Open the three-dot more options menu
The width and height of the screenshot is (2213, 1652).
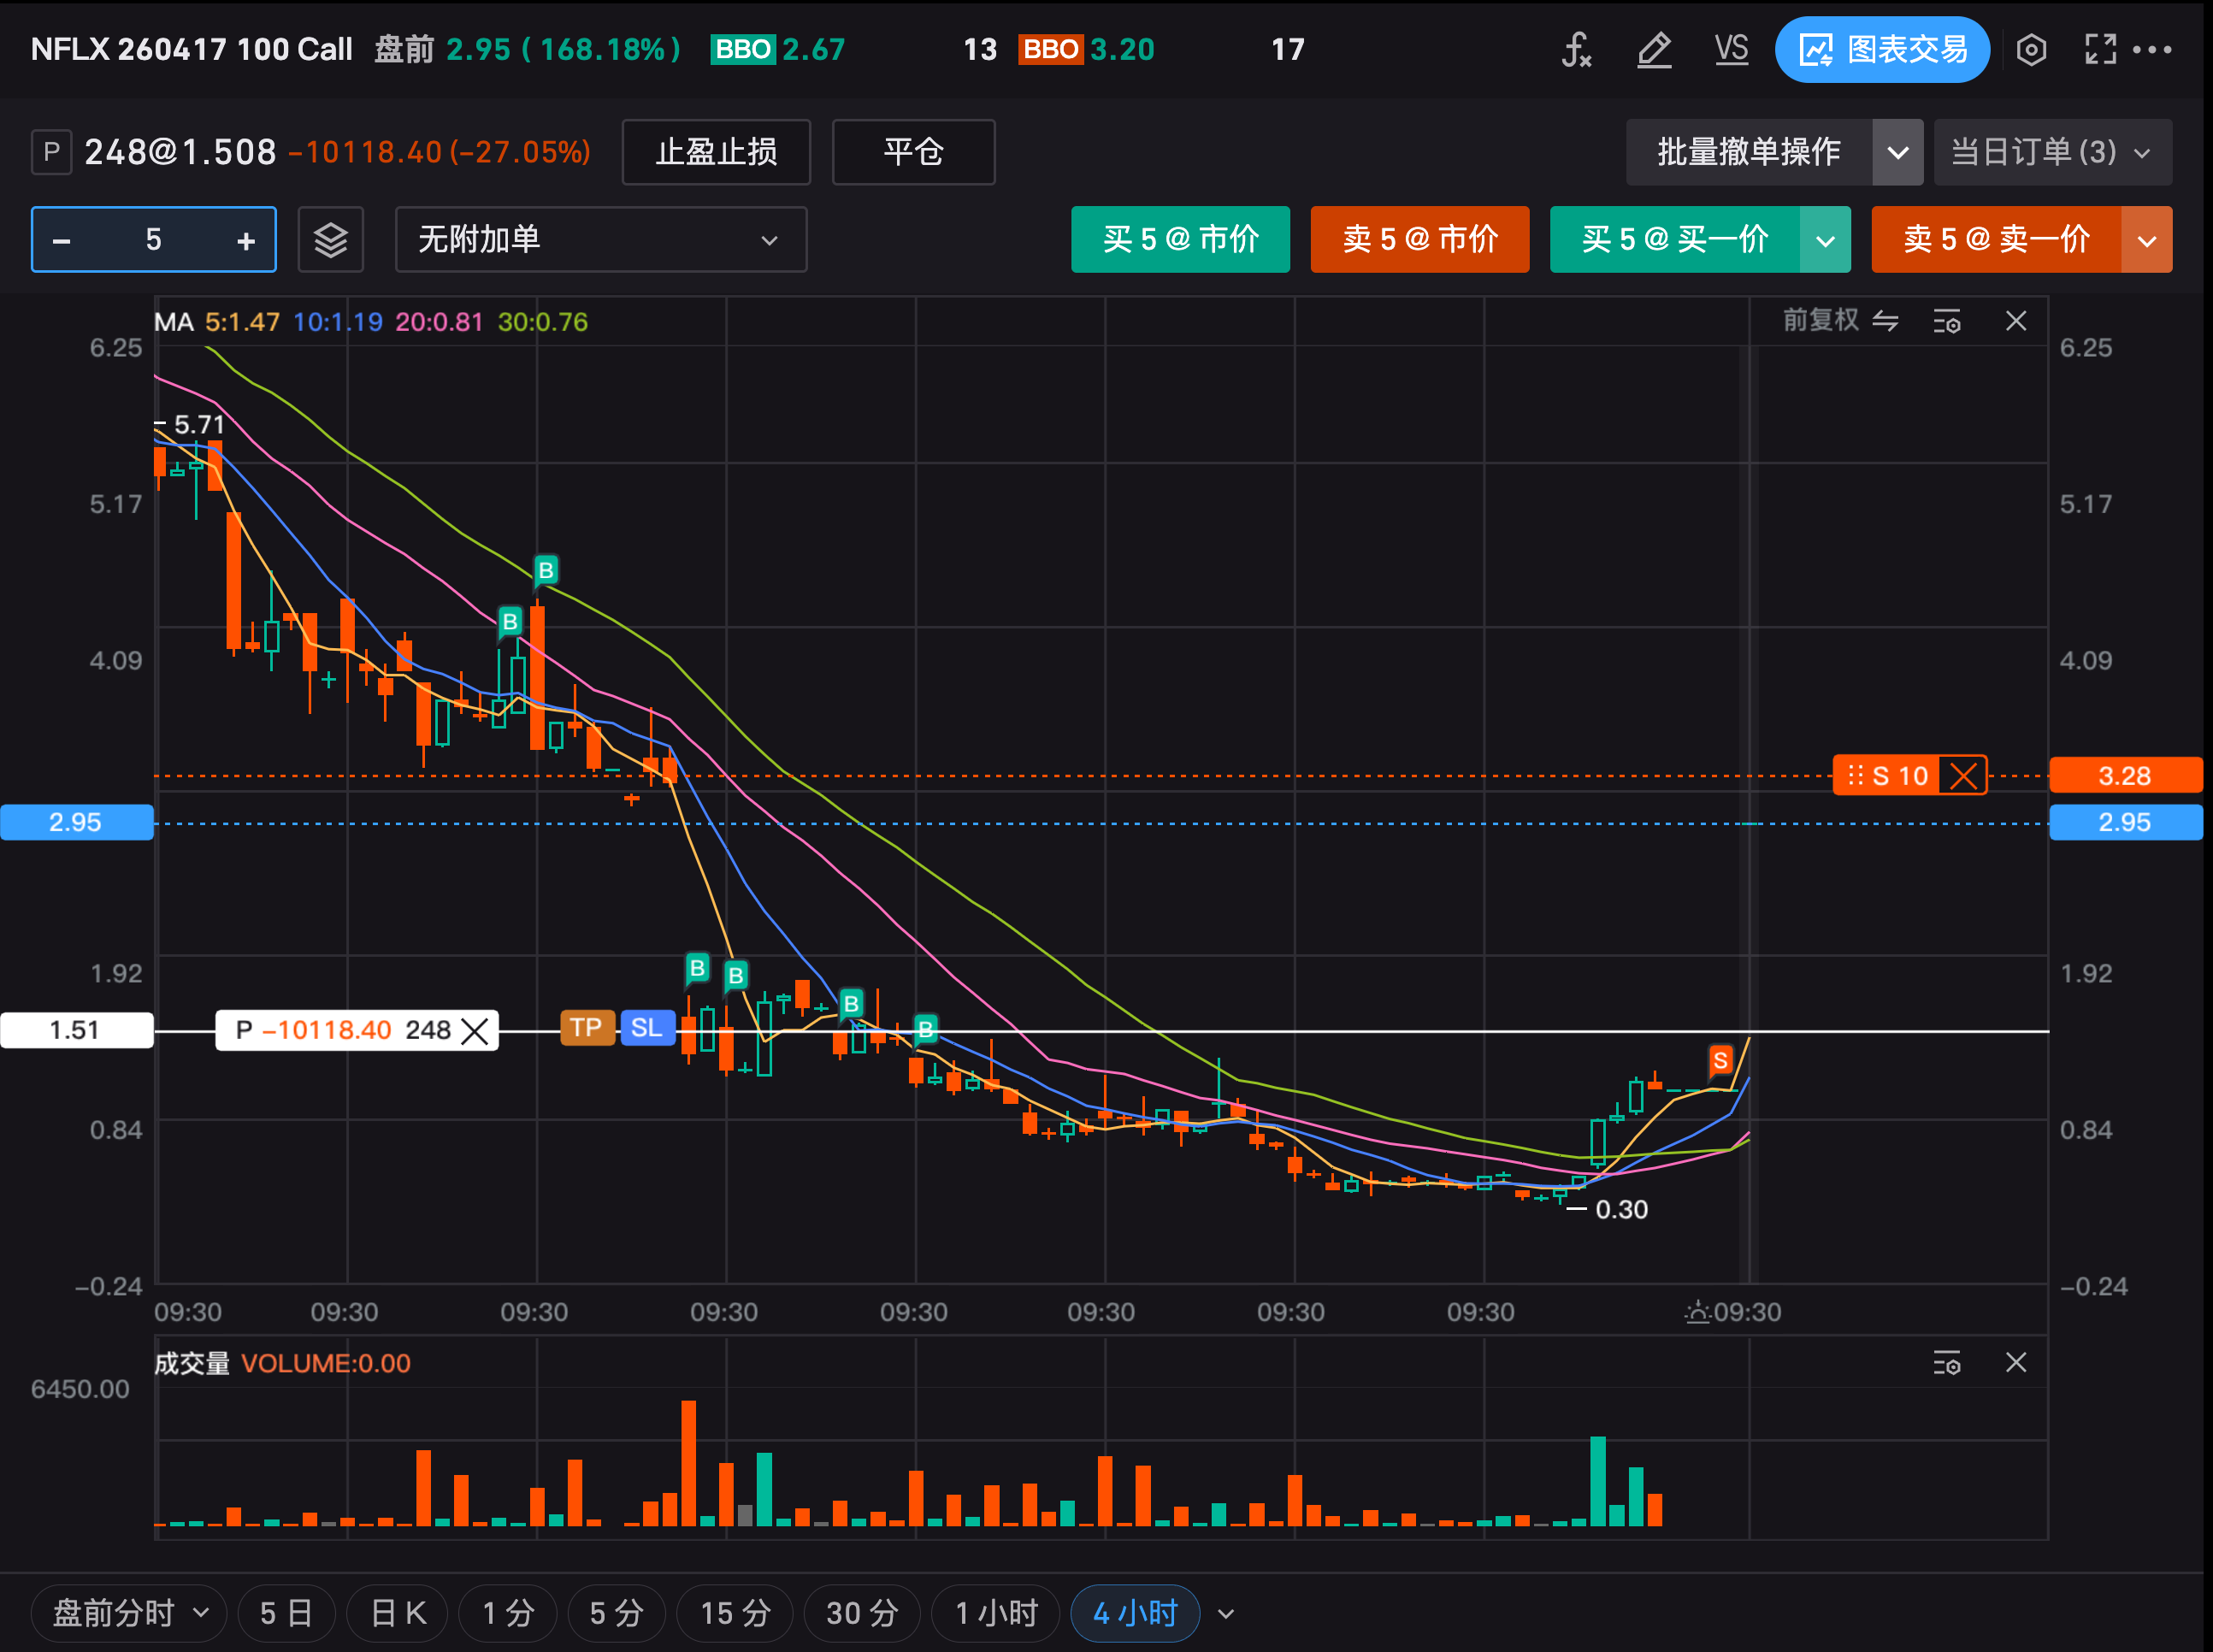tap(2152, 49)
